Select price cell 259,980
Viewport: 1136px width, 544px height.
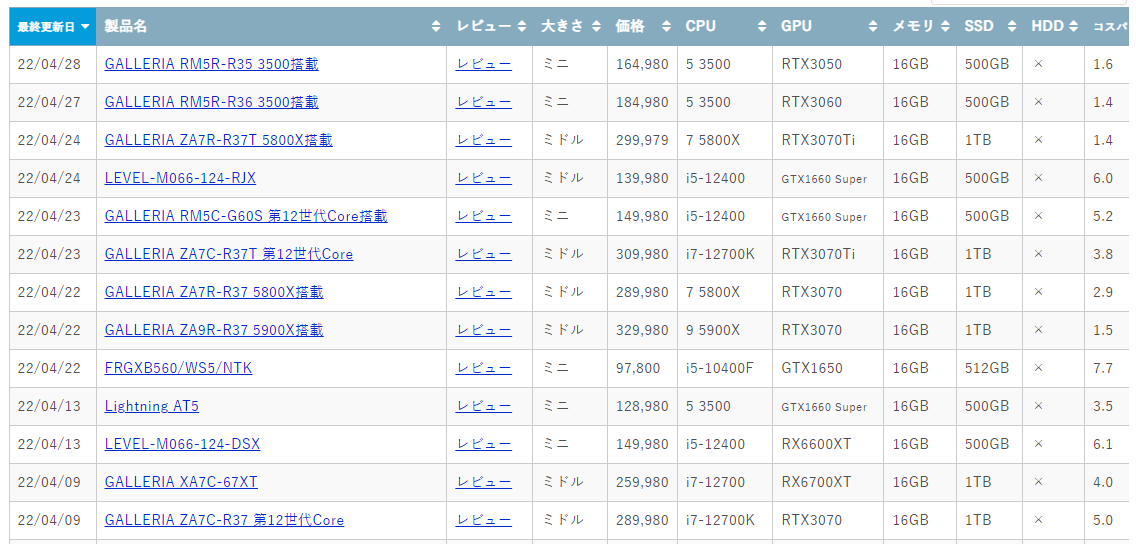pyautogui.click(x=642, y=482)
